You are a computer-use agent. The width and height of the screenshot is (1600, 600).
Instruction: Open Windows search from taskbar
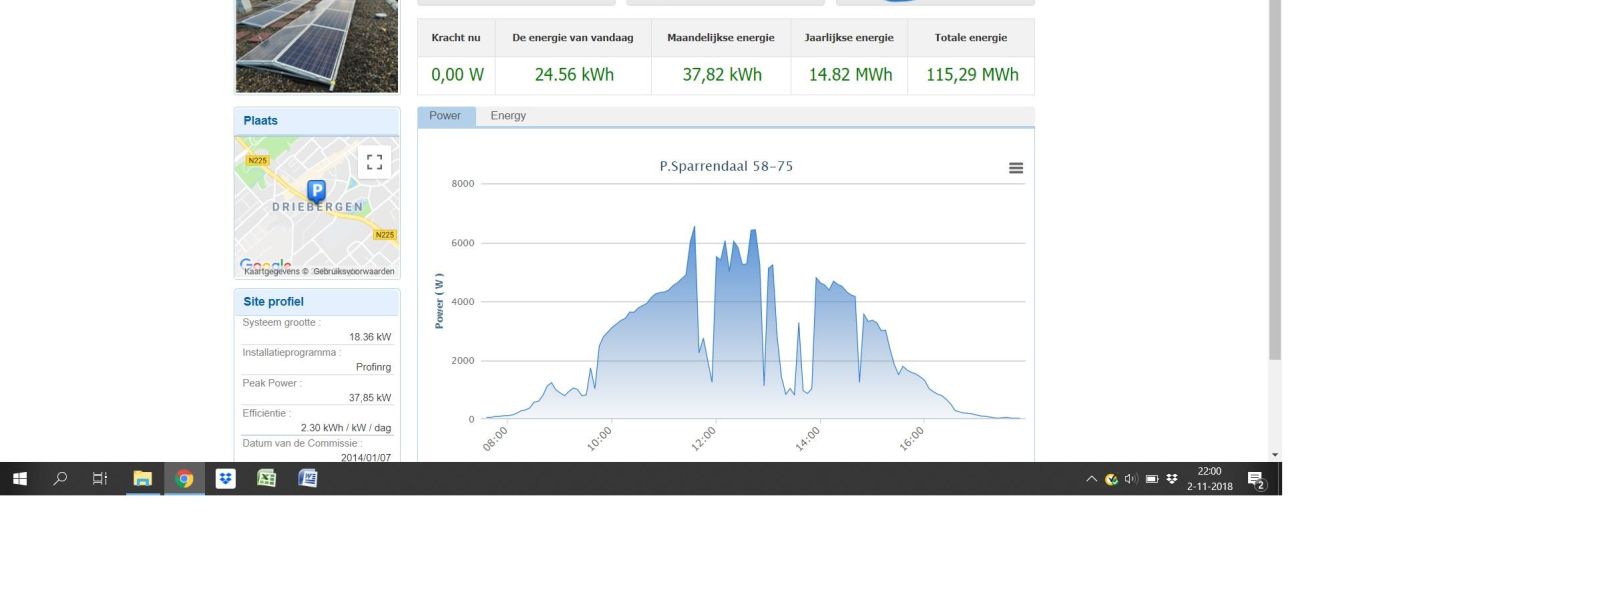click(60, 479)
